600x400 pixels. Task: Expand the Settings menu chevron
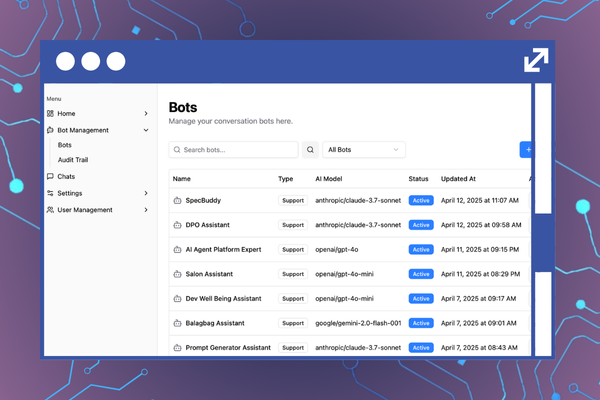[146, 193]
